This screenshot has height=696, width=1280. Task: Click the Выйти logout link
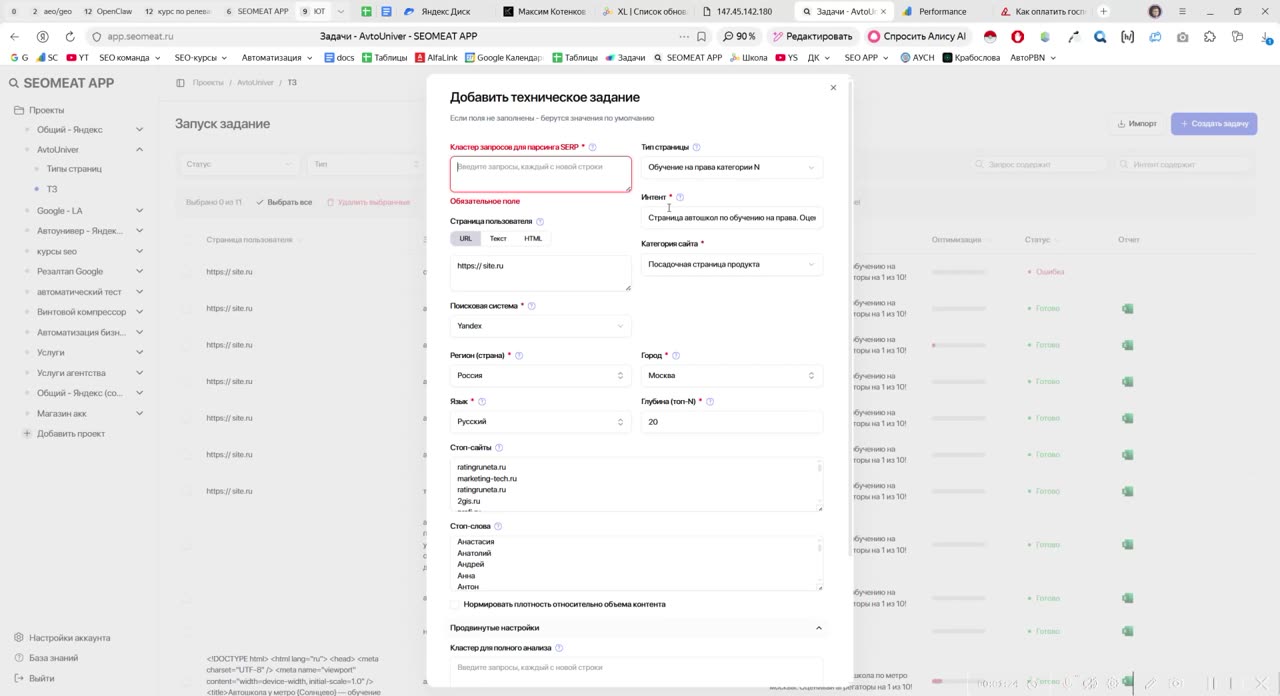(35, 678)
